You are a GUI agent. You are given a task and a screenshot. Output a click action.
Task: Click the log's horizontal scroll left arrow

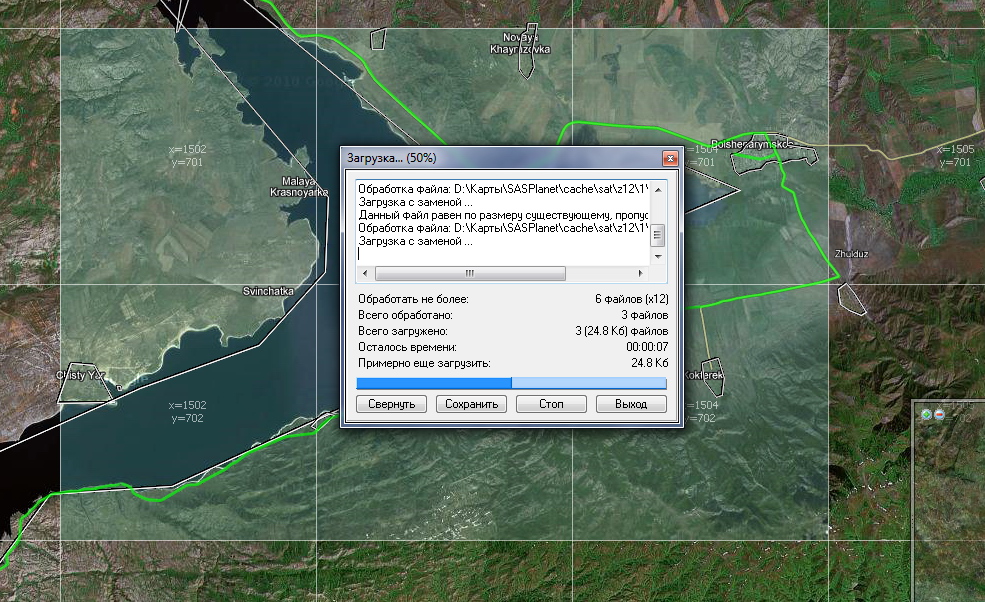click(x=365, y=273)
